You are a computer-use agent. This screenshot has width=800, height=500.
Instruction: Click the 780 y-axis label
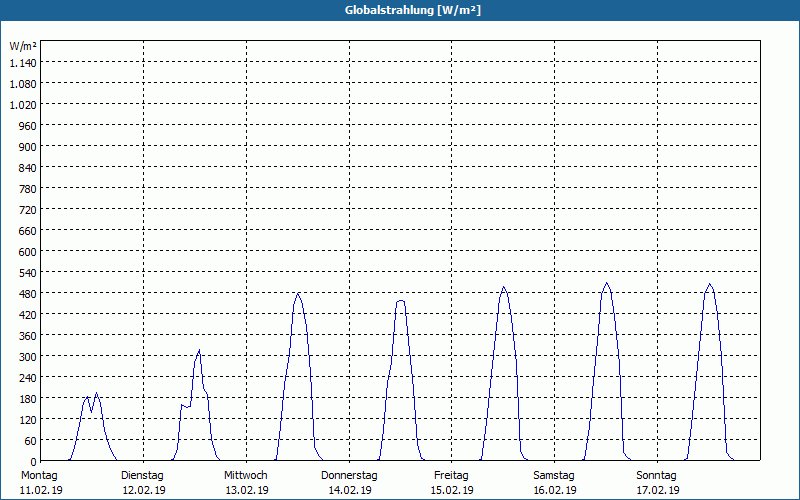tap(28, 189)
